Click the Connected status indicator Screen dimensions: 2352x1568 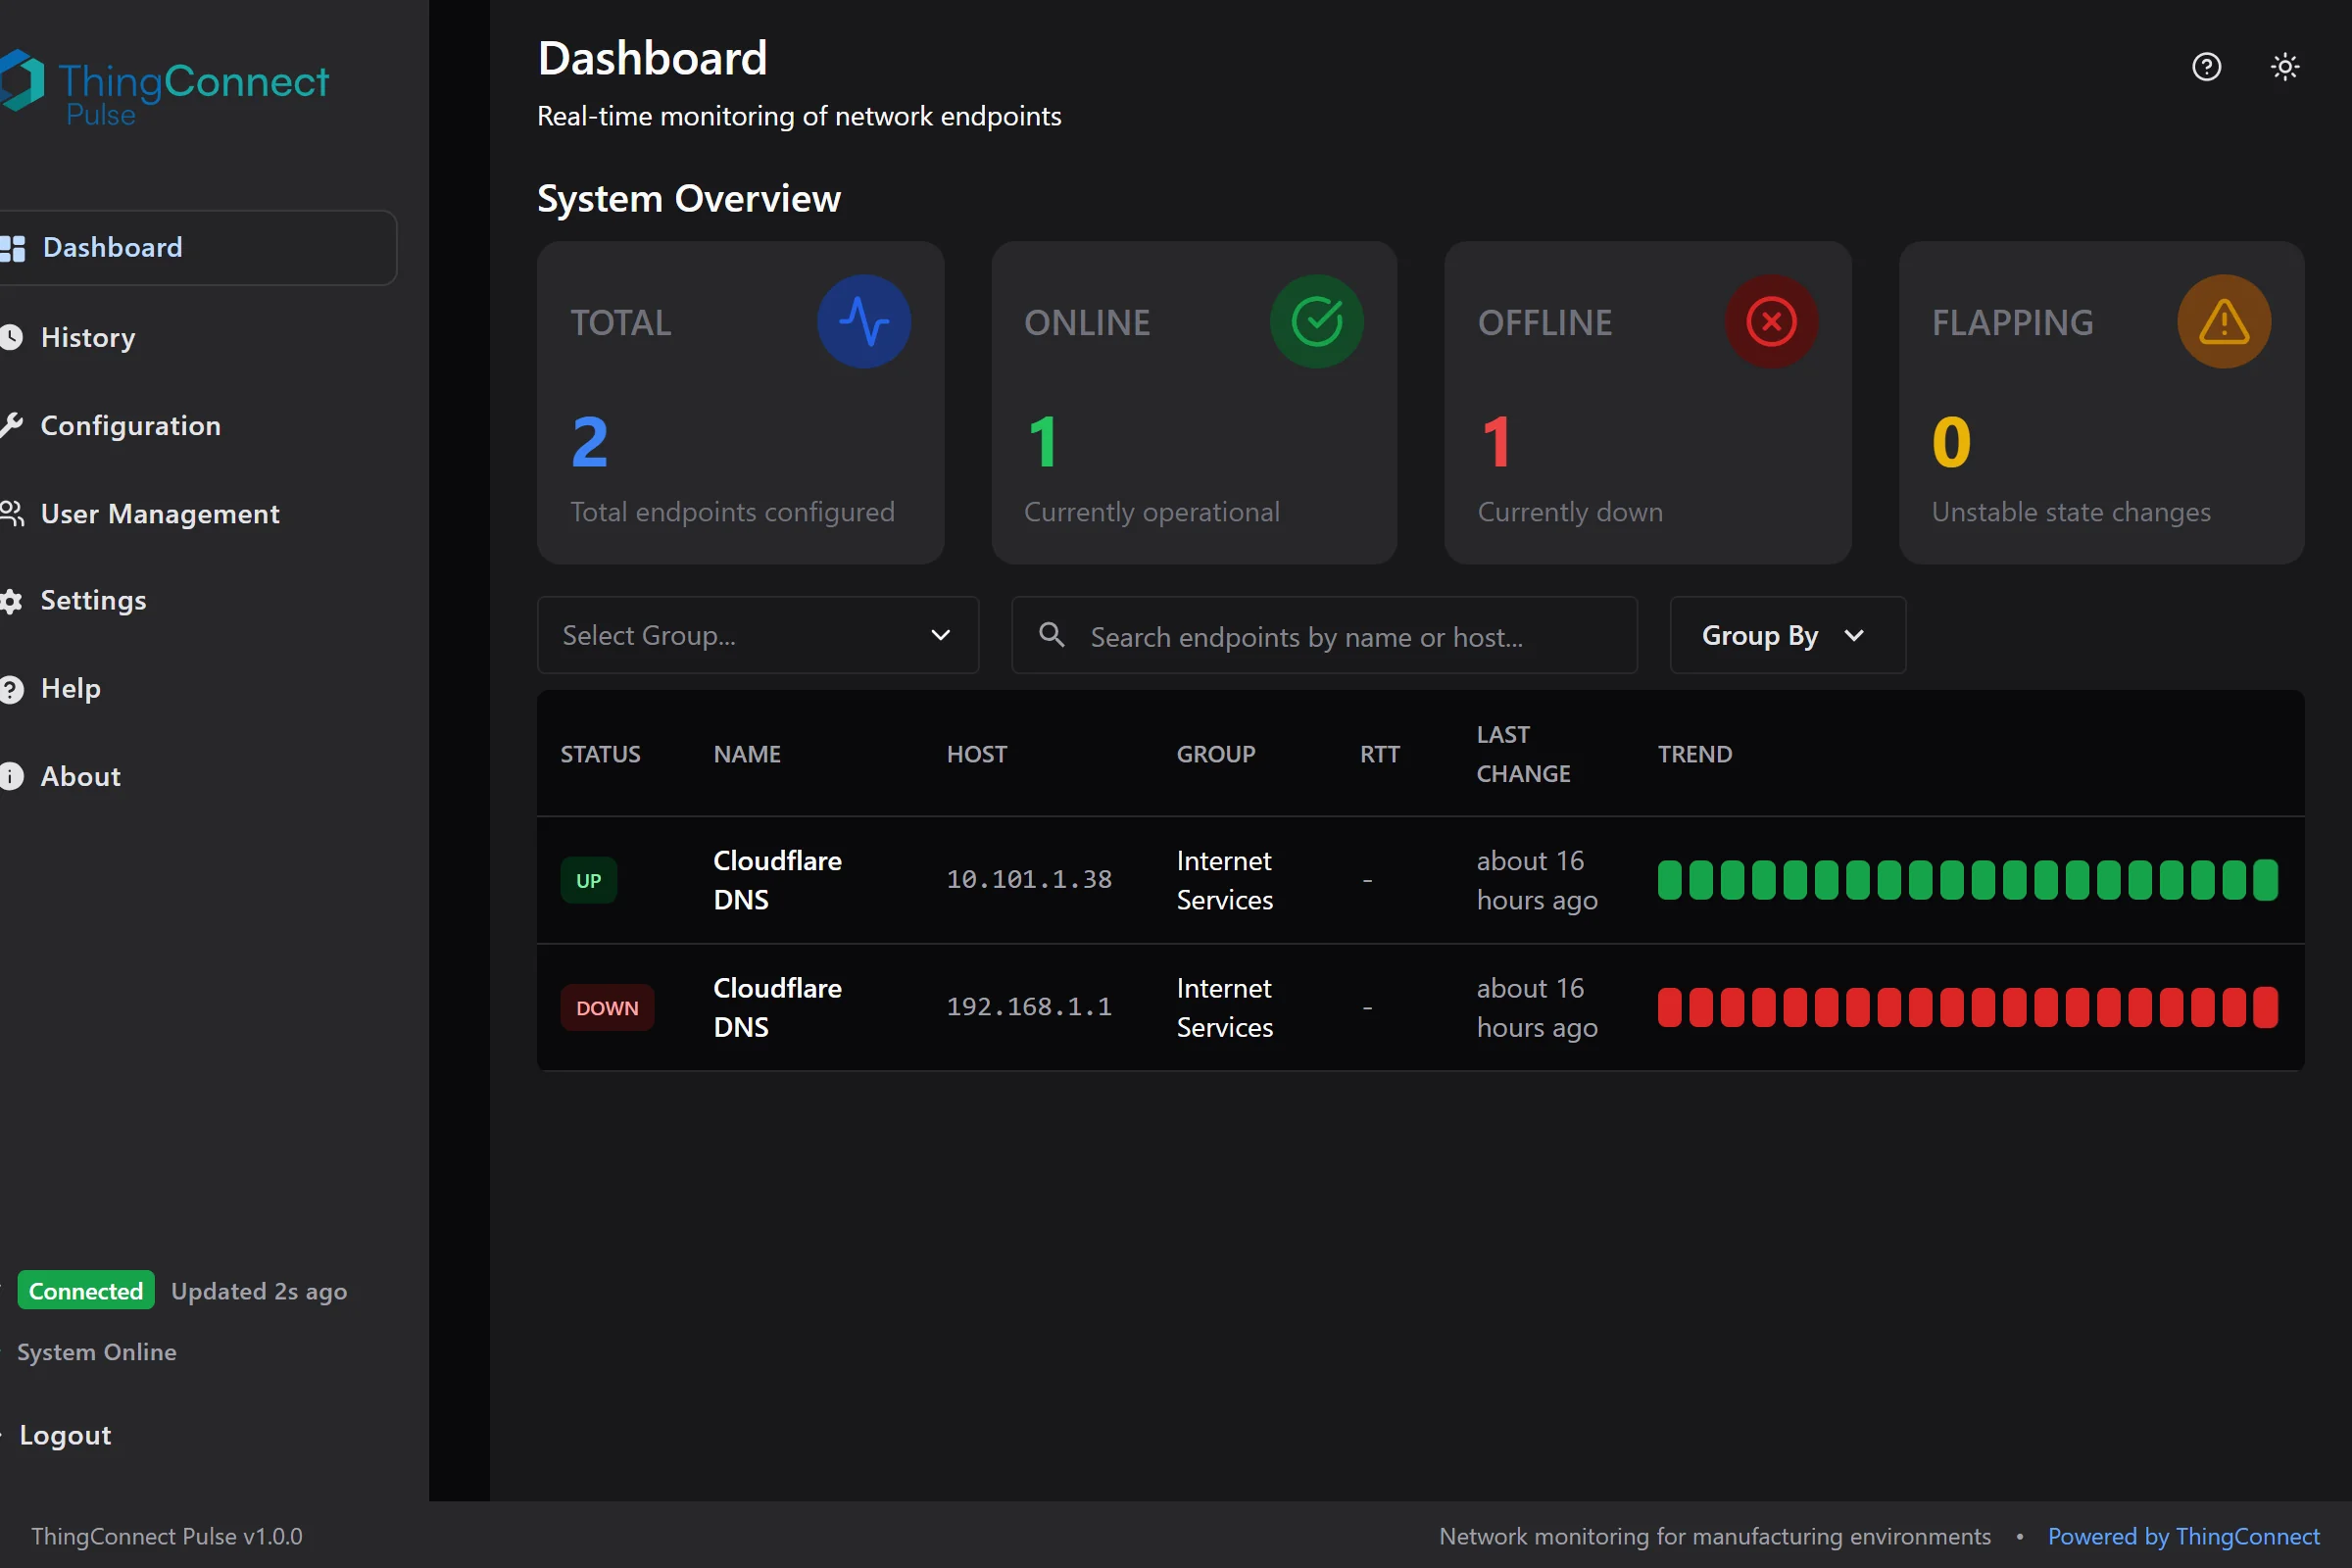(85, 1290)
